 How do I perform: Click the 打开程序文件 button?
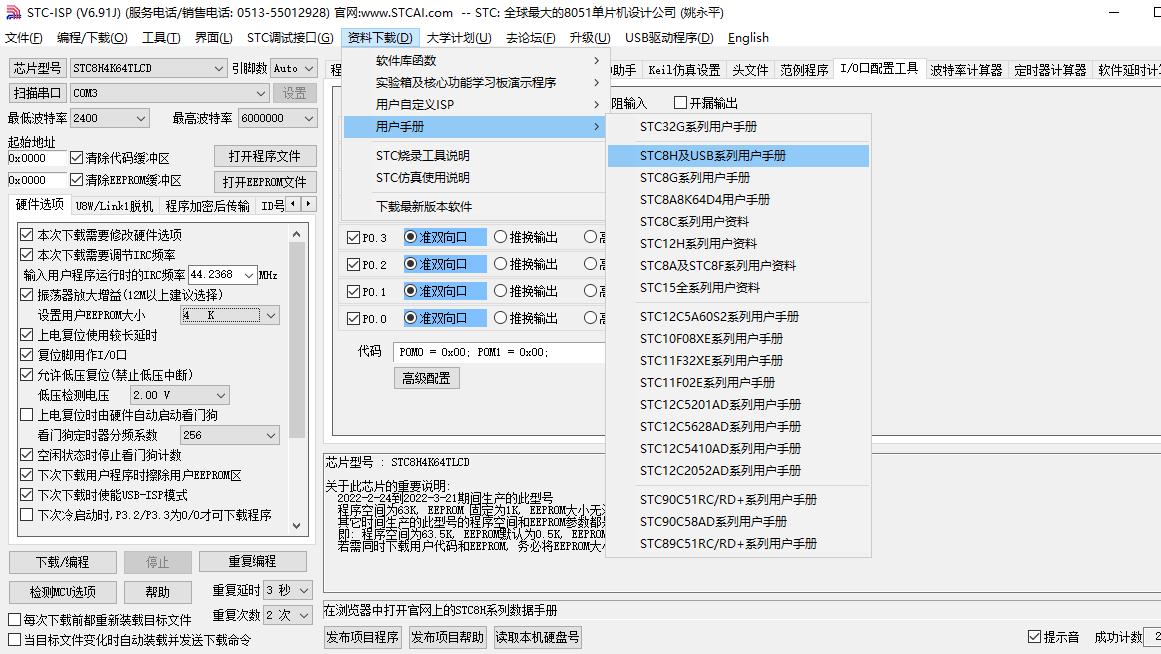pos(265,156)
